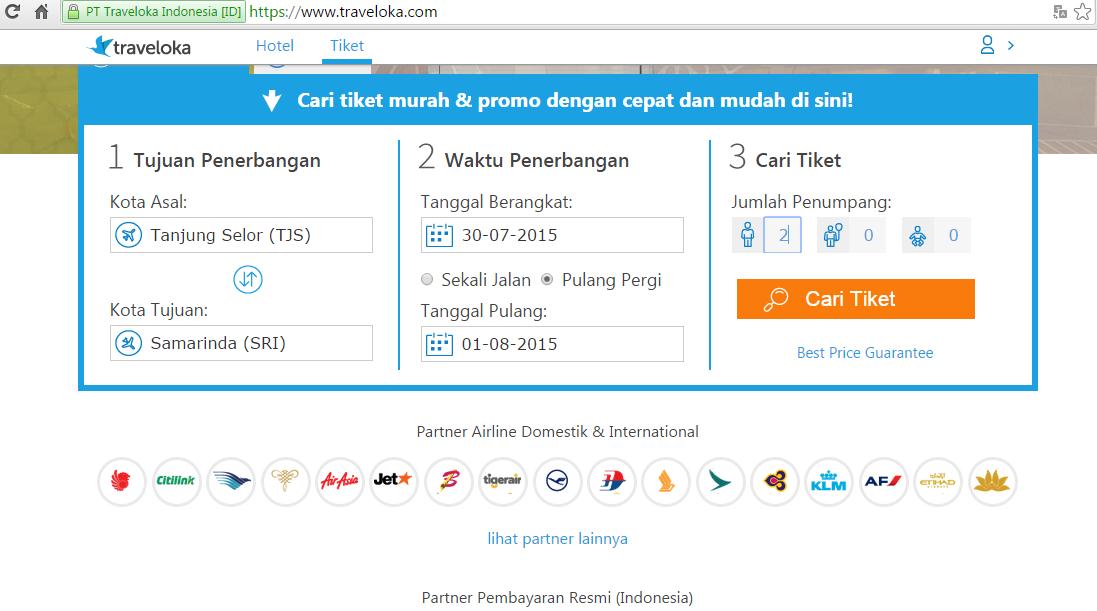Click the Jetstar airline logo

(392, 482)
